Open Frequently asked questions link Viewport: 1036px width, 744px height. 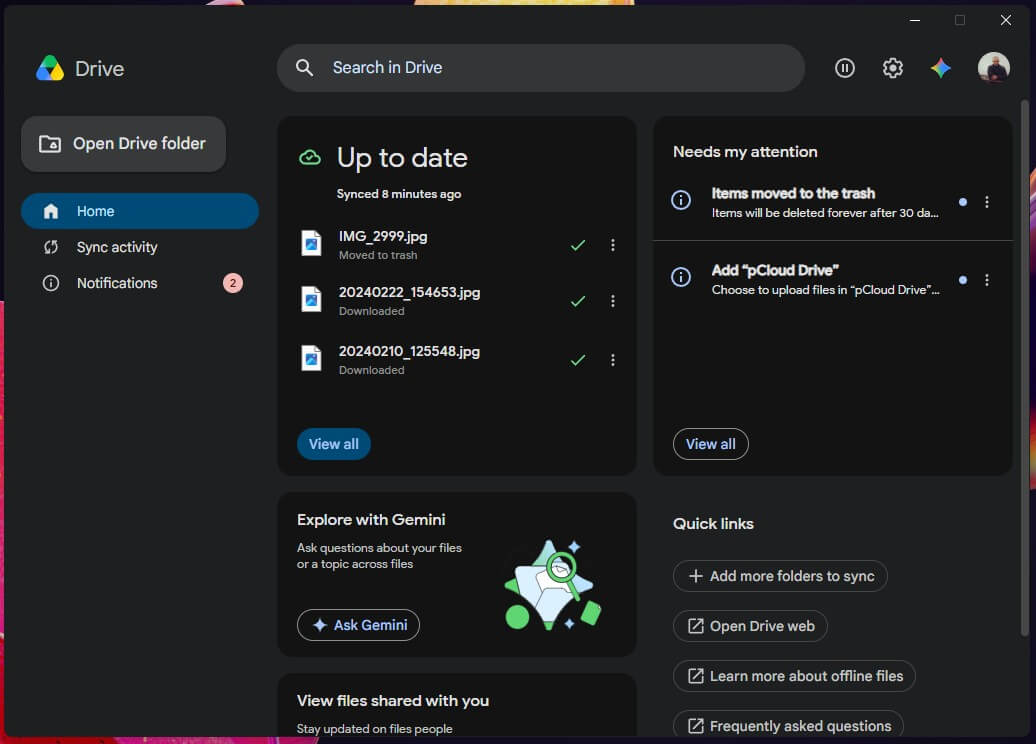788,725
